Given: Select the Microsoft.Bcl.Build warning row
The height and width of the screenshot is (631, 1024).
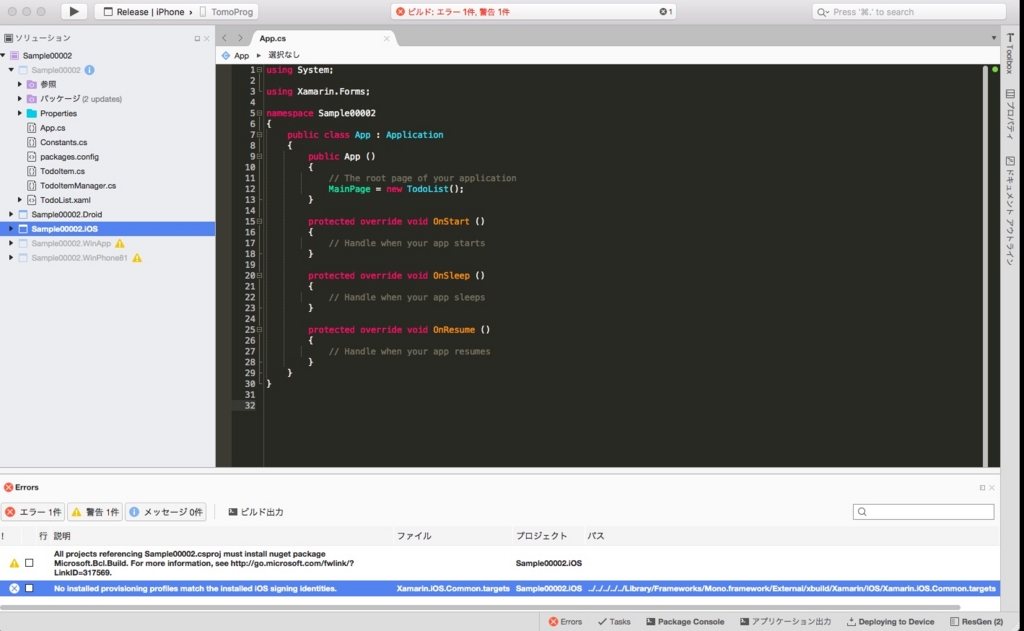Looking at the screenshot, I should click(500, 563).
